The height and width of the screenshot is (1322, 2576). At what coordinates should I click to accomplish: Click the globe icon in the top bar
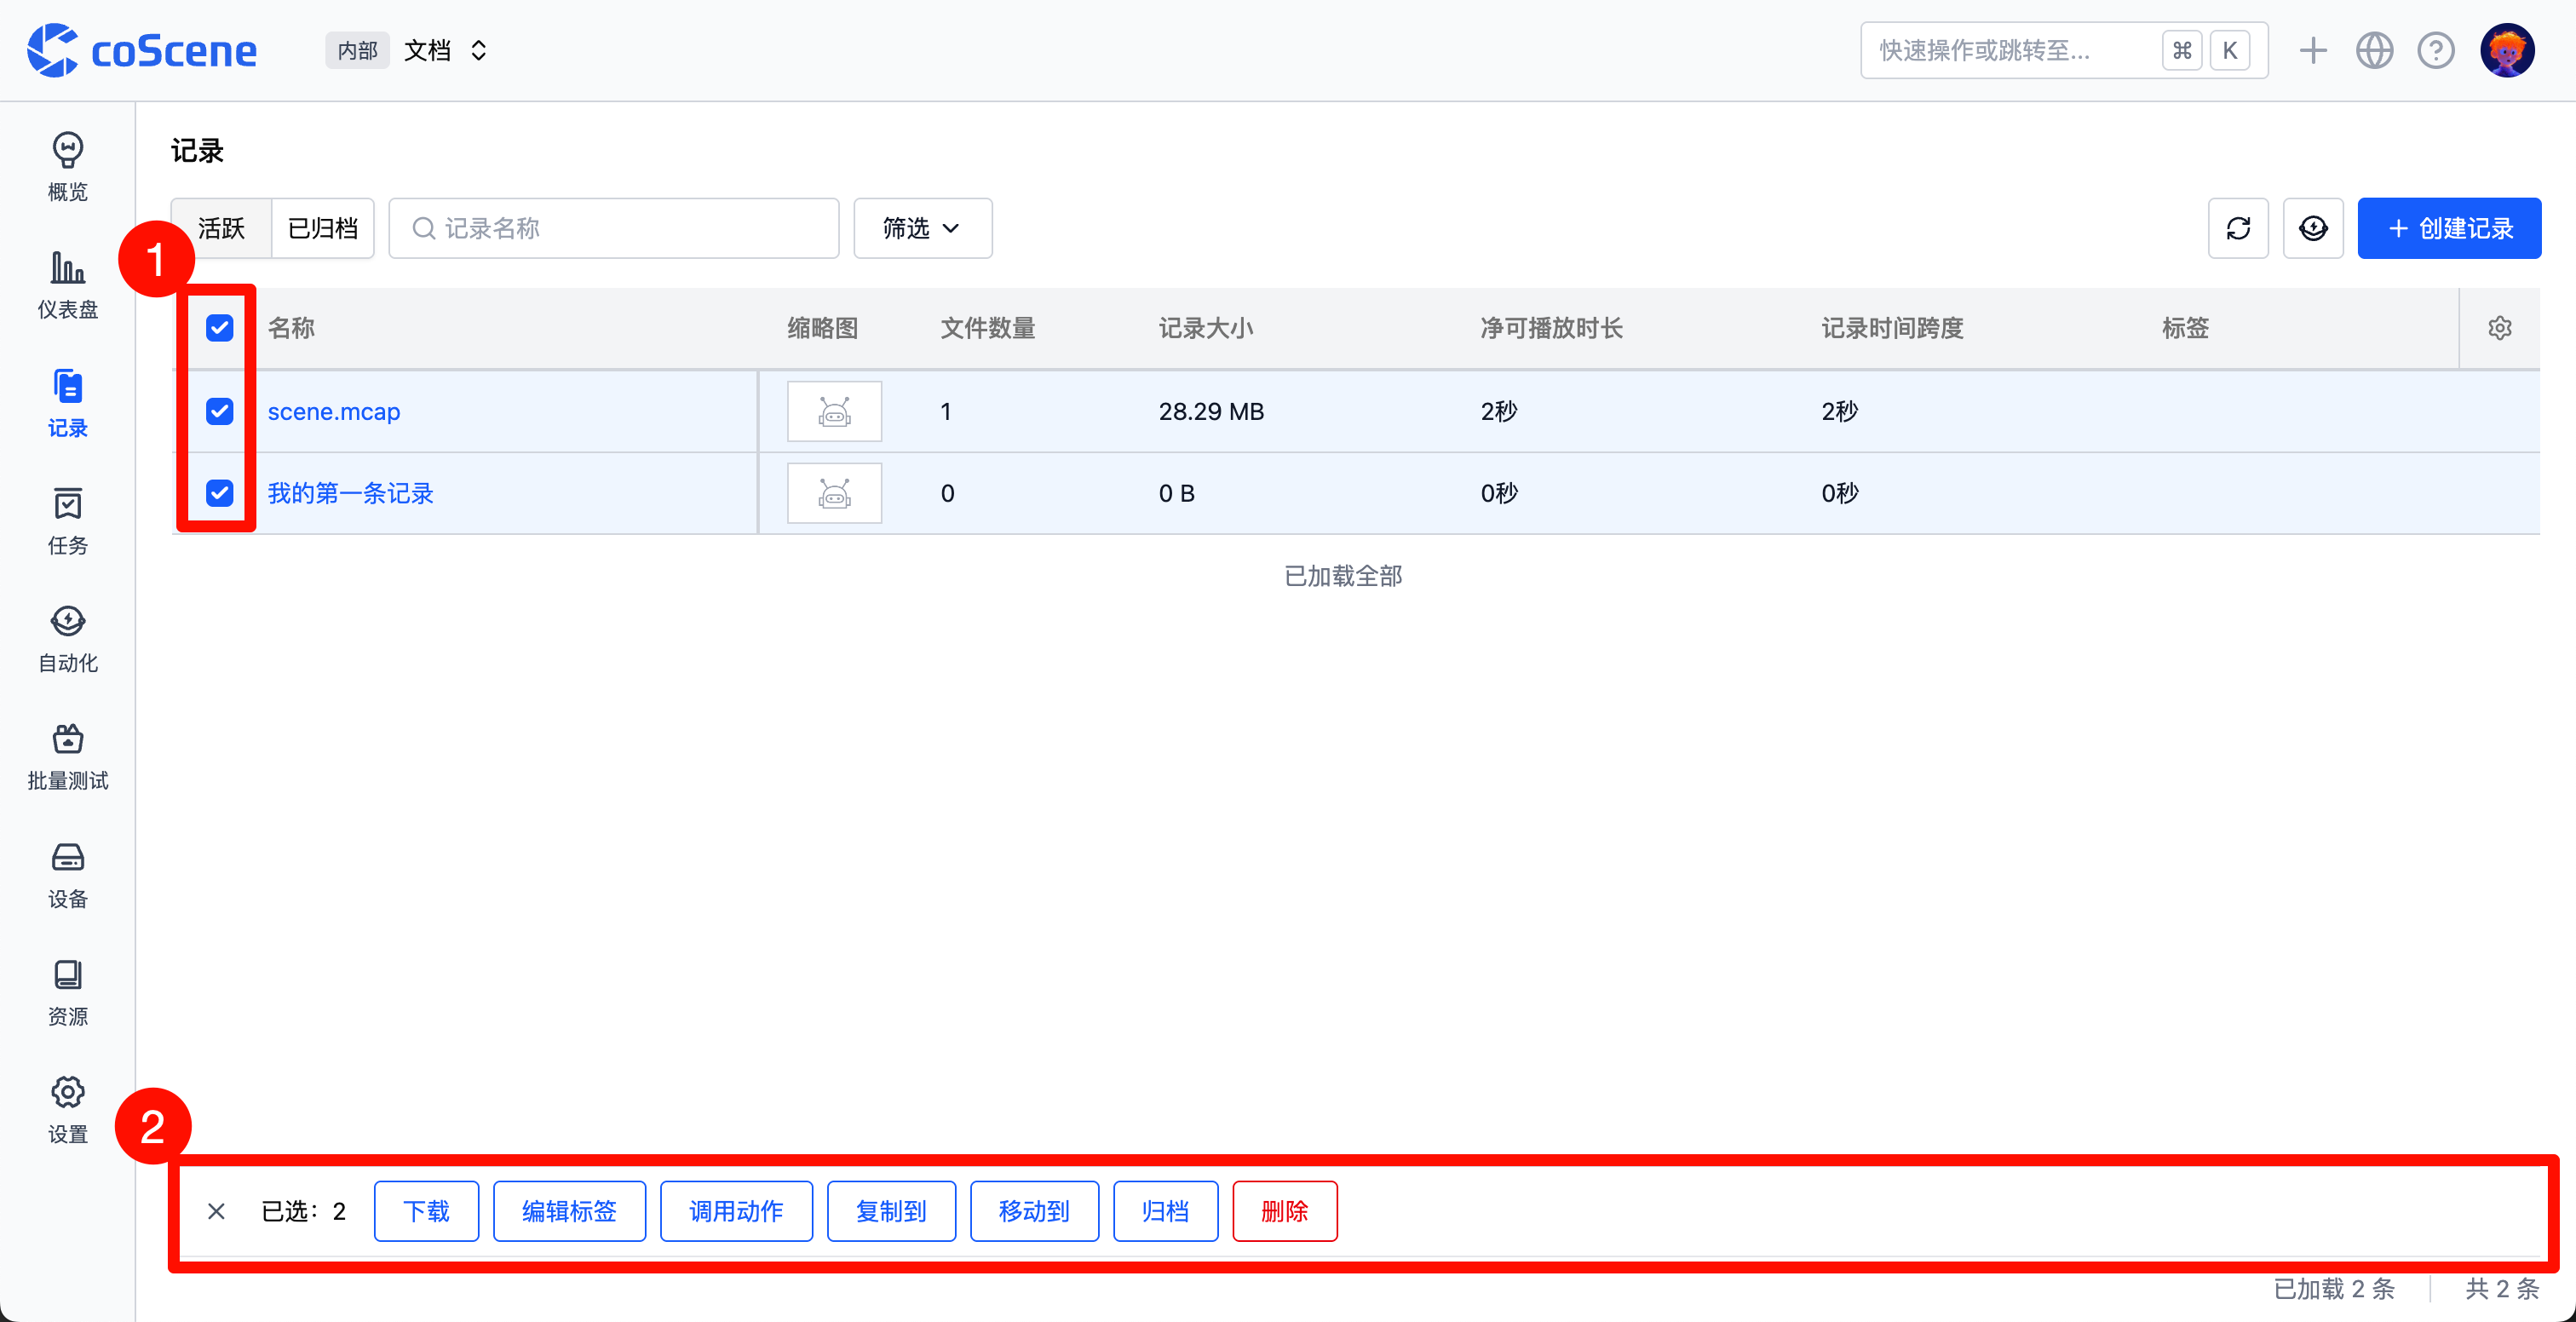tap(2375, 50)
